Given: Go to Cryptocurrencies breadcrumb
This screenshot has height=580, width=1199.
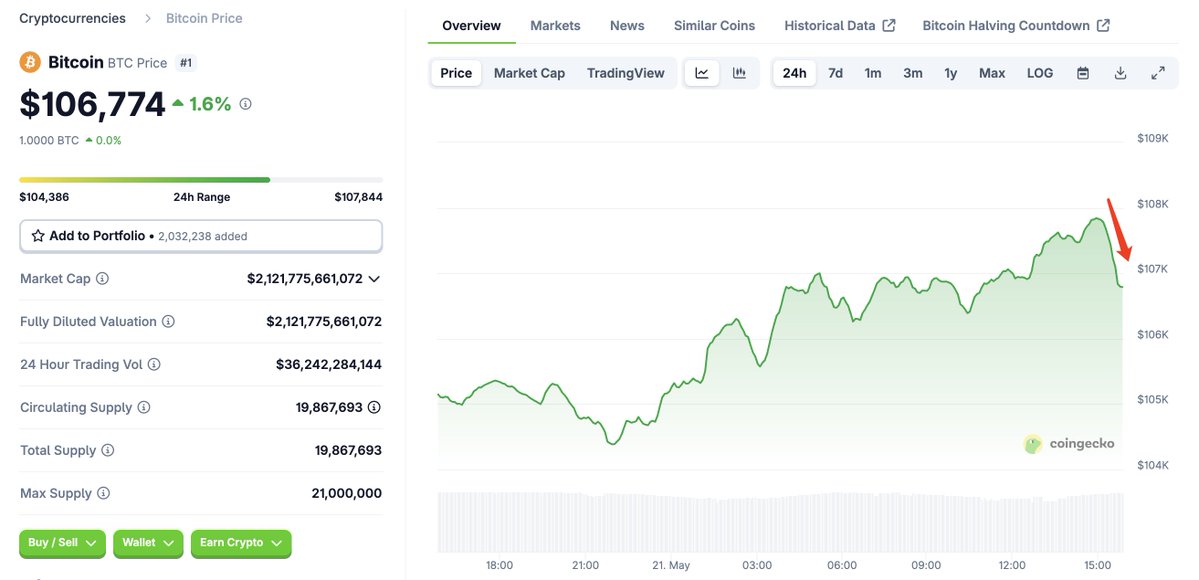Looking at the screenshot, I should [73, 18].
